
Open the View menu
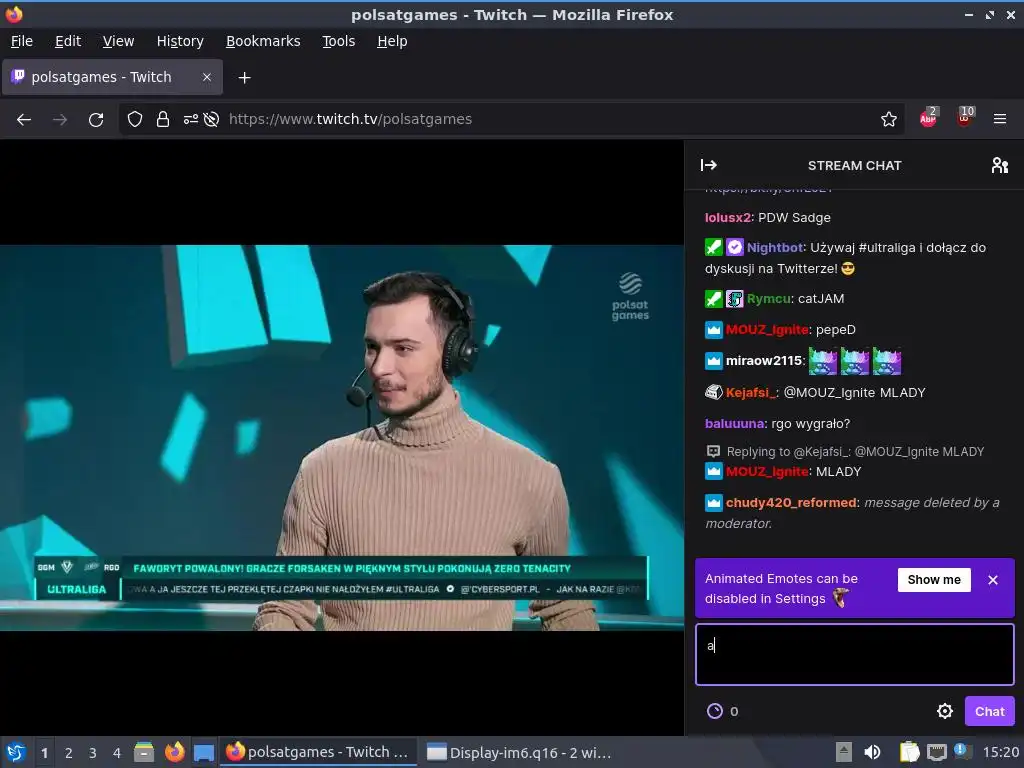pos(118,41)
